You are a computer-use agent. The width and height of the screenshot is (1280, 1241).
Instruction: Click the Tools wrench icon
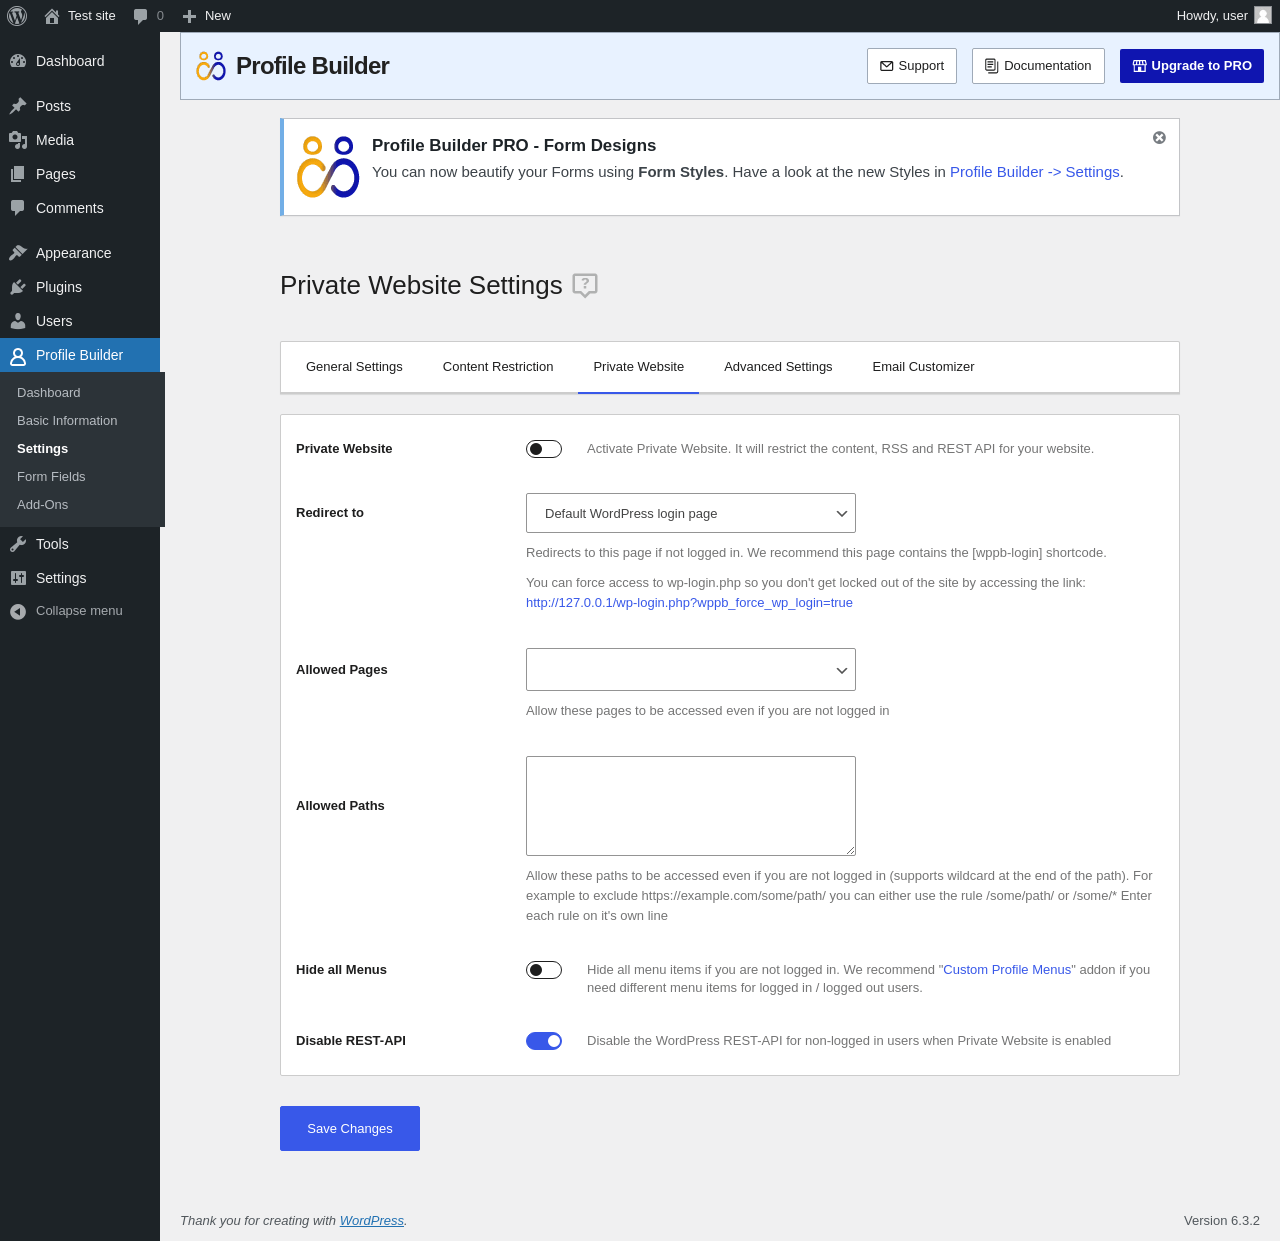coord(18,544)
